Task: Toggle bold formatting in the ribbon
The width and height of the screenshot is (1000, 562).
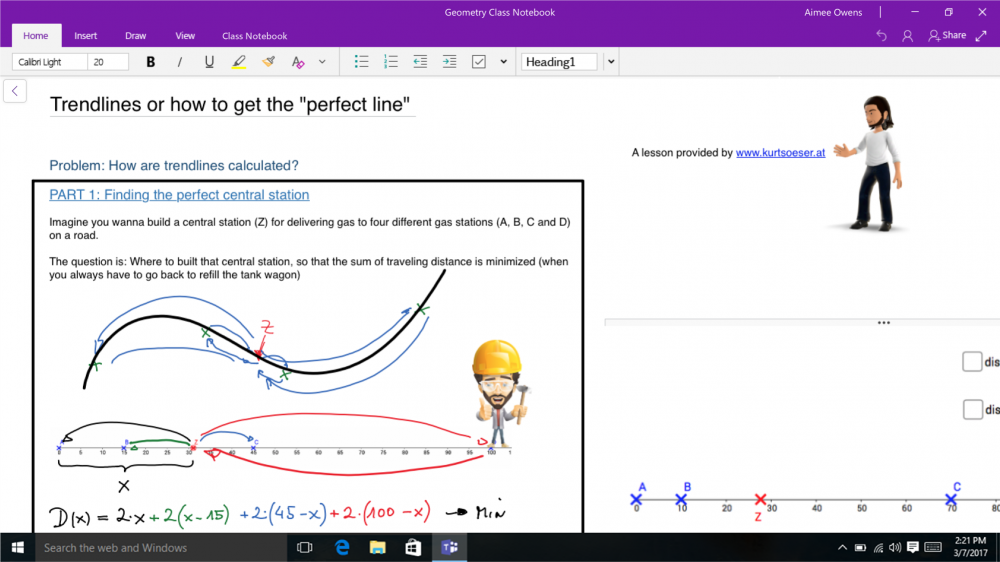Action: pos(151,62)
